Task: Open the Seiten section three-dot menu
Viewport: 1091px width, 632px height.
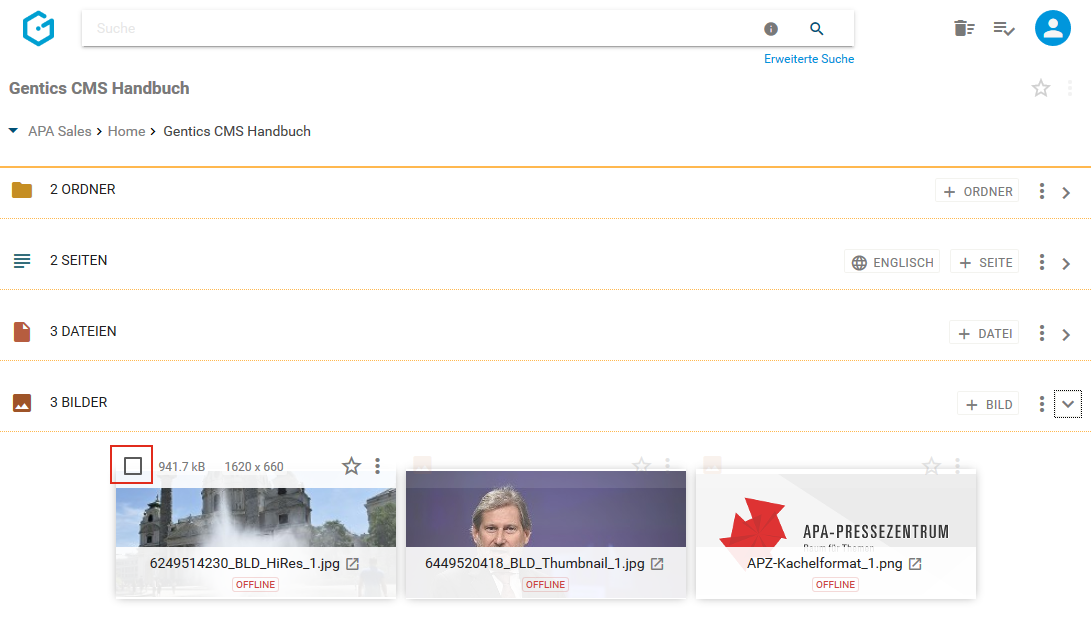Action: (1042, 262)
